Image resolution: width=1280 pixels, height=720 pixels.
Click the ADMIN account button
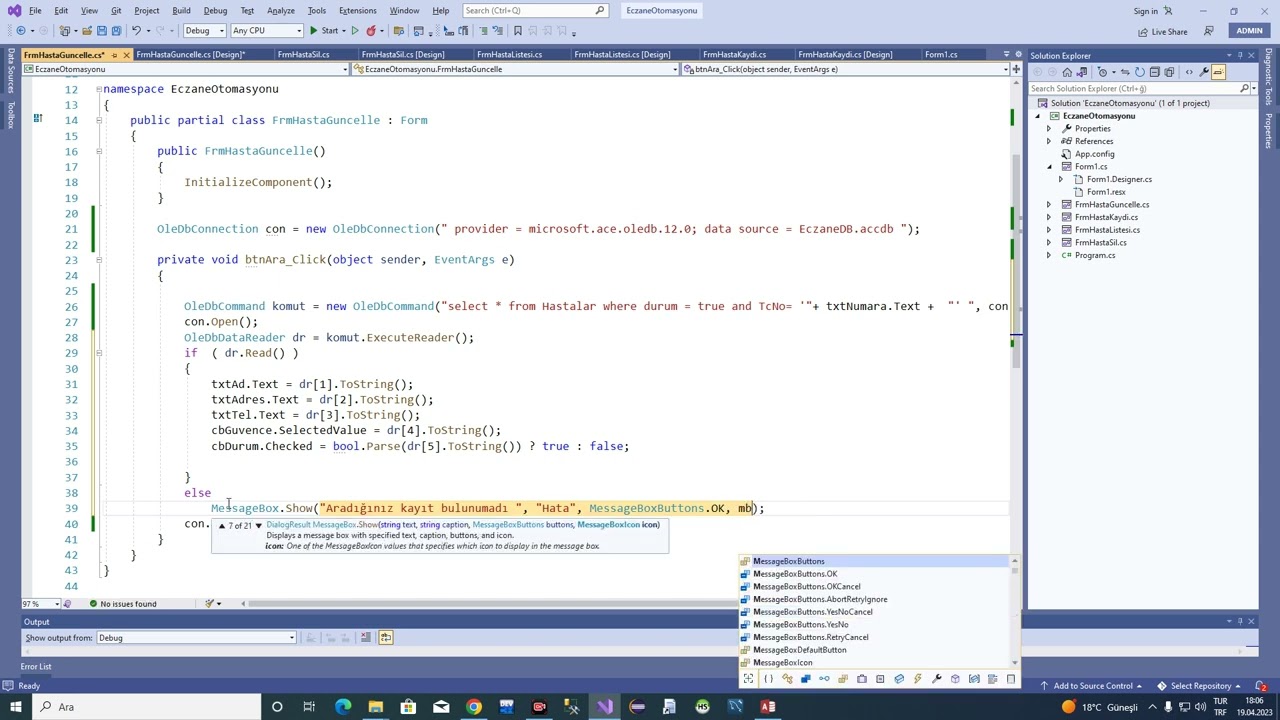pos(1248,31)
